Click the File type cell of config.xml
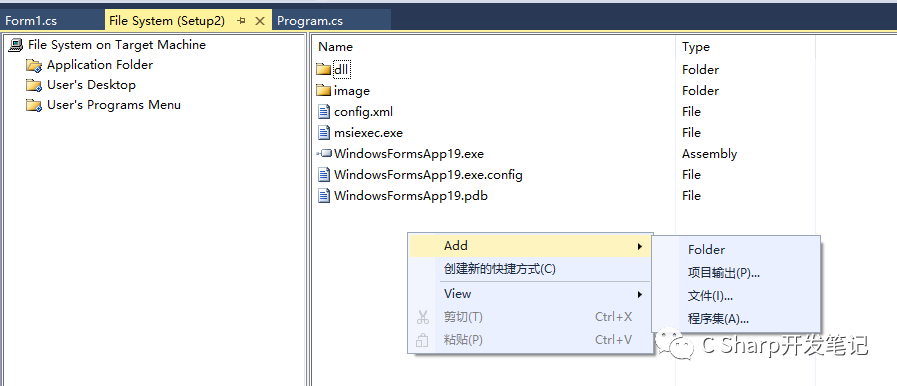This screenshot has height=386, width=897. (691, 112)
